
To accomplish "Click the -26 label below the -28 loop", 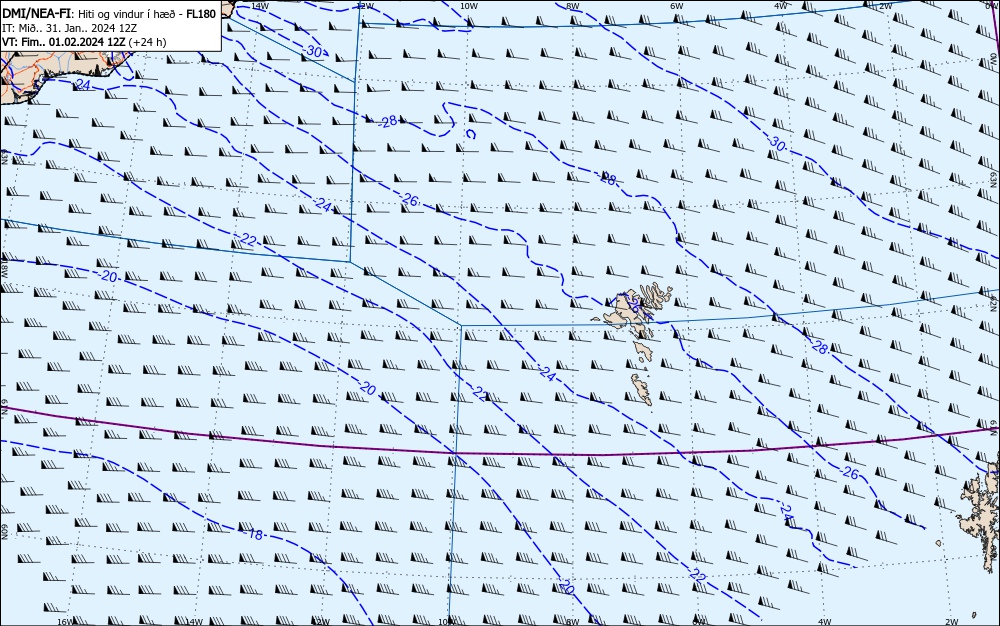I will pos(409,200).
